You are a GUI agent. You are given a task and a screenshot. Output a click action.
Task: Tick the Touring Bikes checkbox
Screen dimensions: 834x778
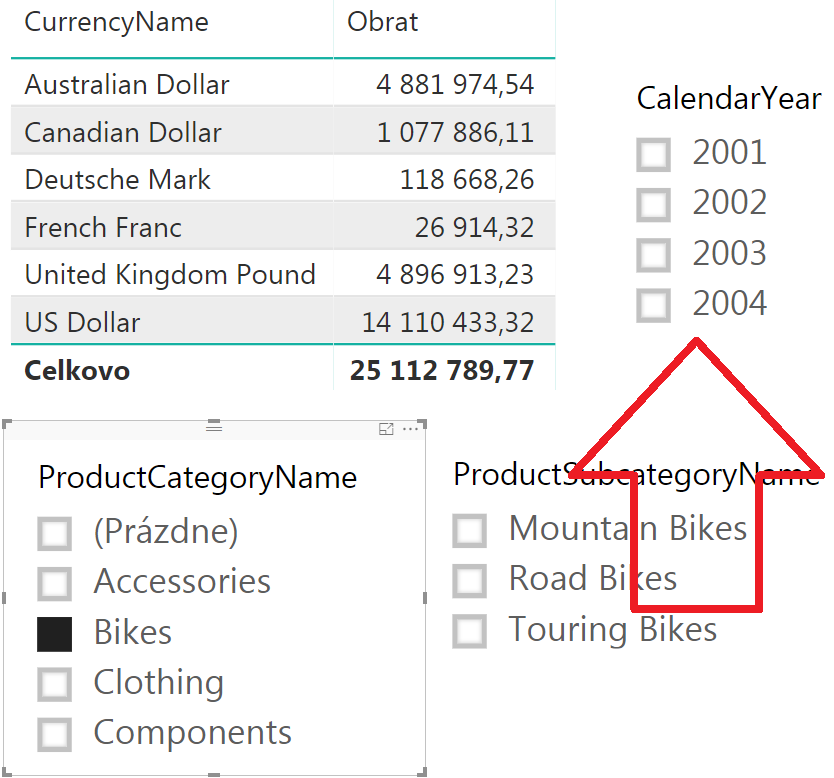(x=469, y=631)
